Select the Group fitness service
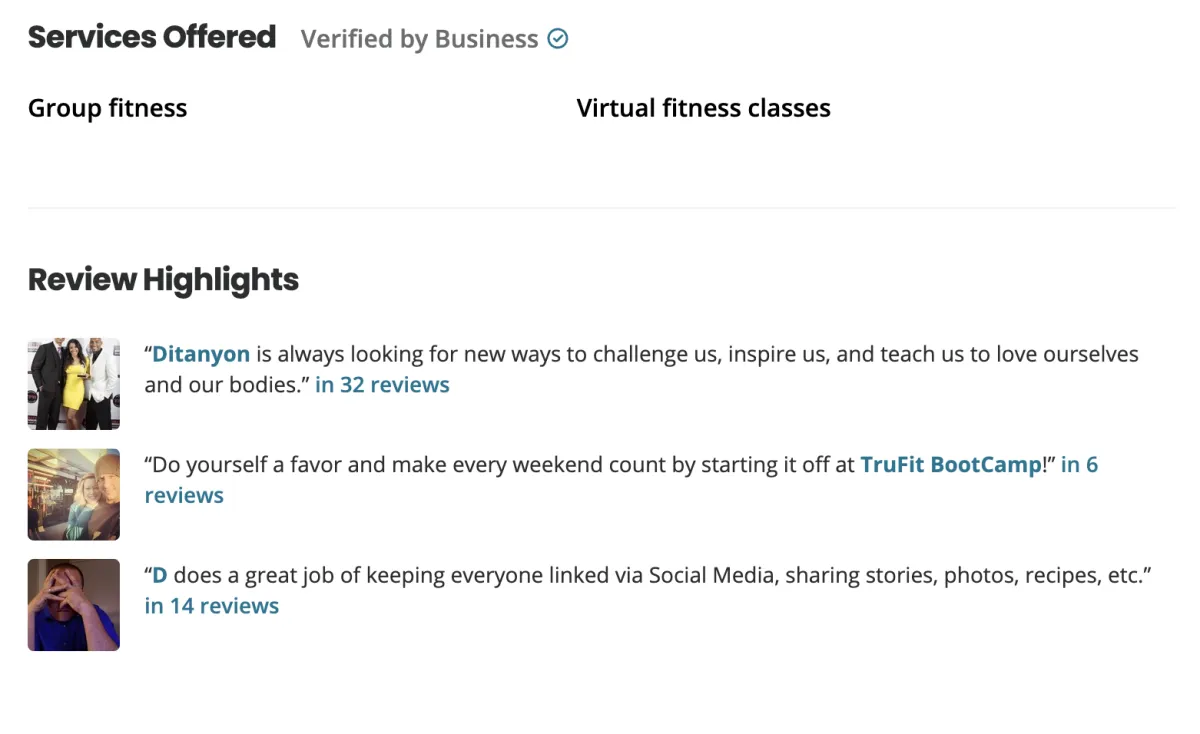 [107, 108]
